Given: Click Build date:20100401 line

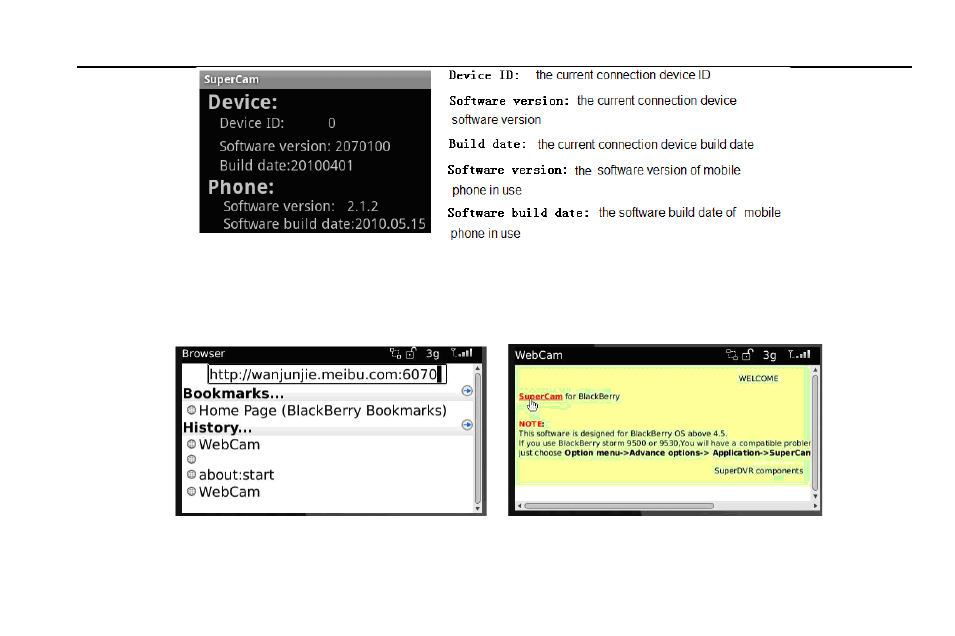Looking at the screenshot, I should (286, 166).
